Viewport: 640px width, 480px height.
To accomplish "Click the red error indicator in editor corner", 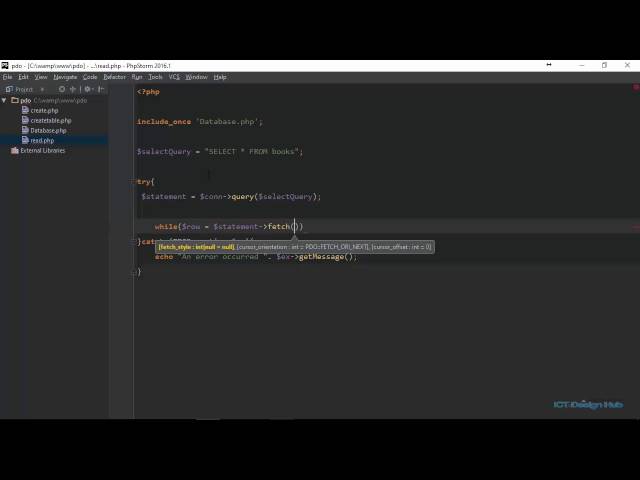I will tap(635, 88).
